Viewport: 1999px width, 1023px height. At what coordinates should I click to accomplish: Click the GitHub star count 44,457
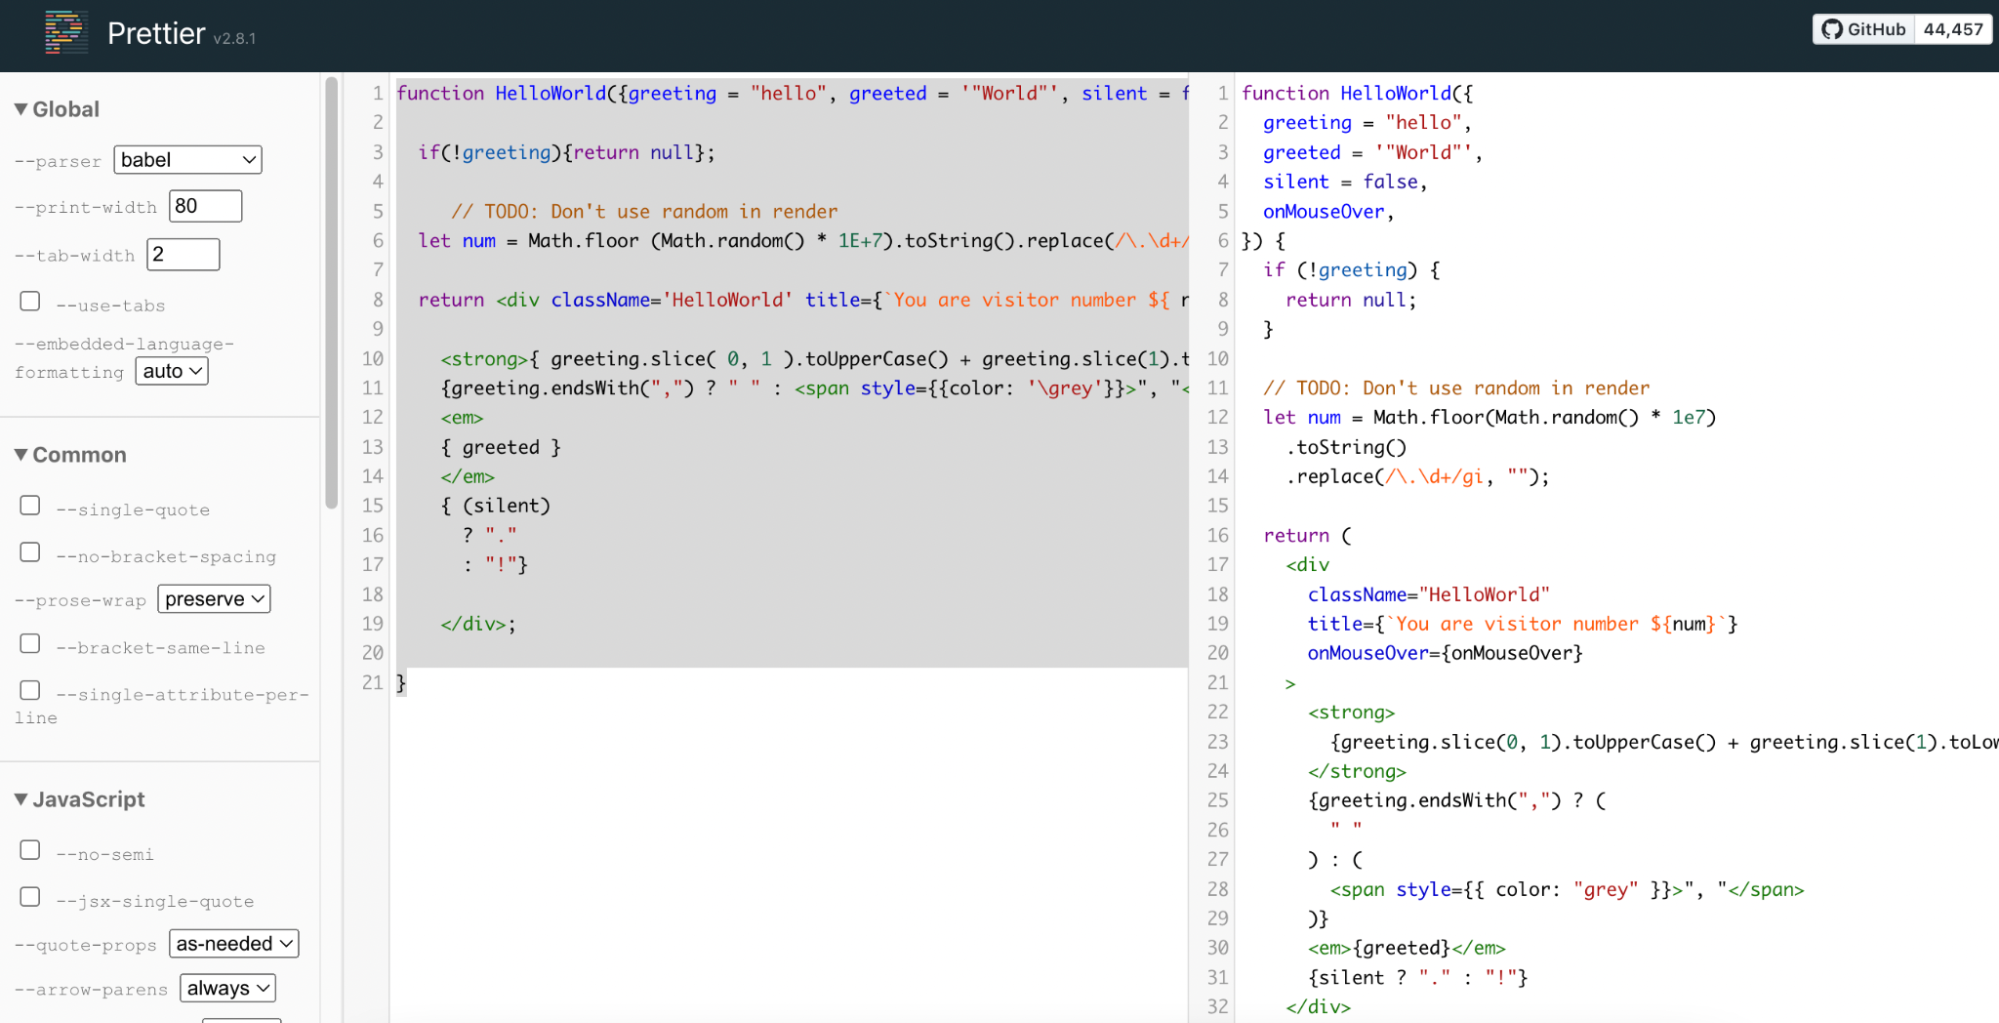tap(1953, 29)
